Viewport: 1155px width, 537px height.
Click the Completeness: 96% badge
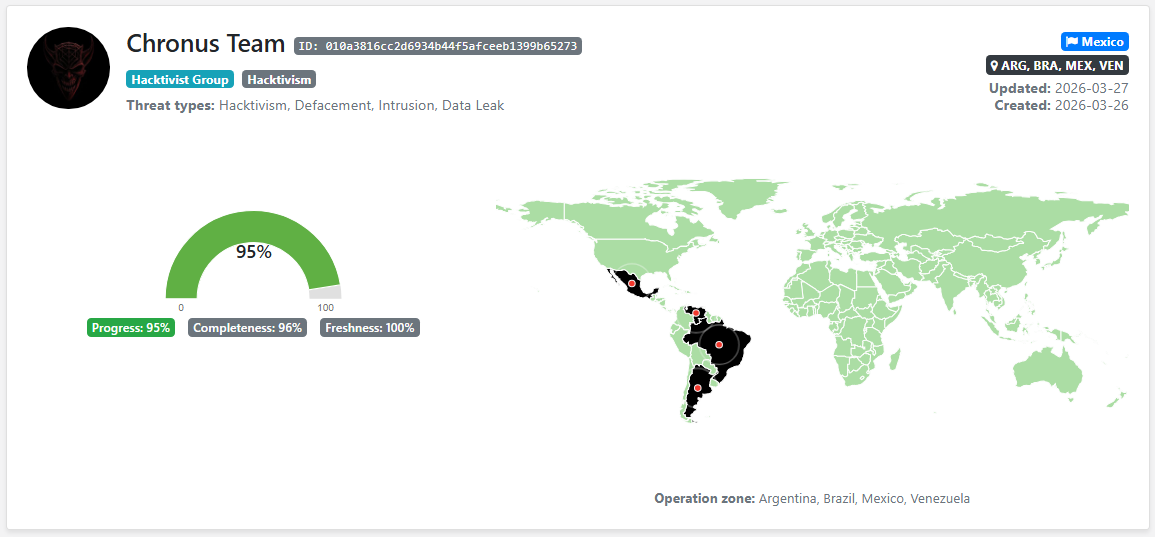click(247, 328)
